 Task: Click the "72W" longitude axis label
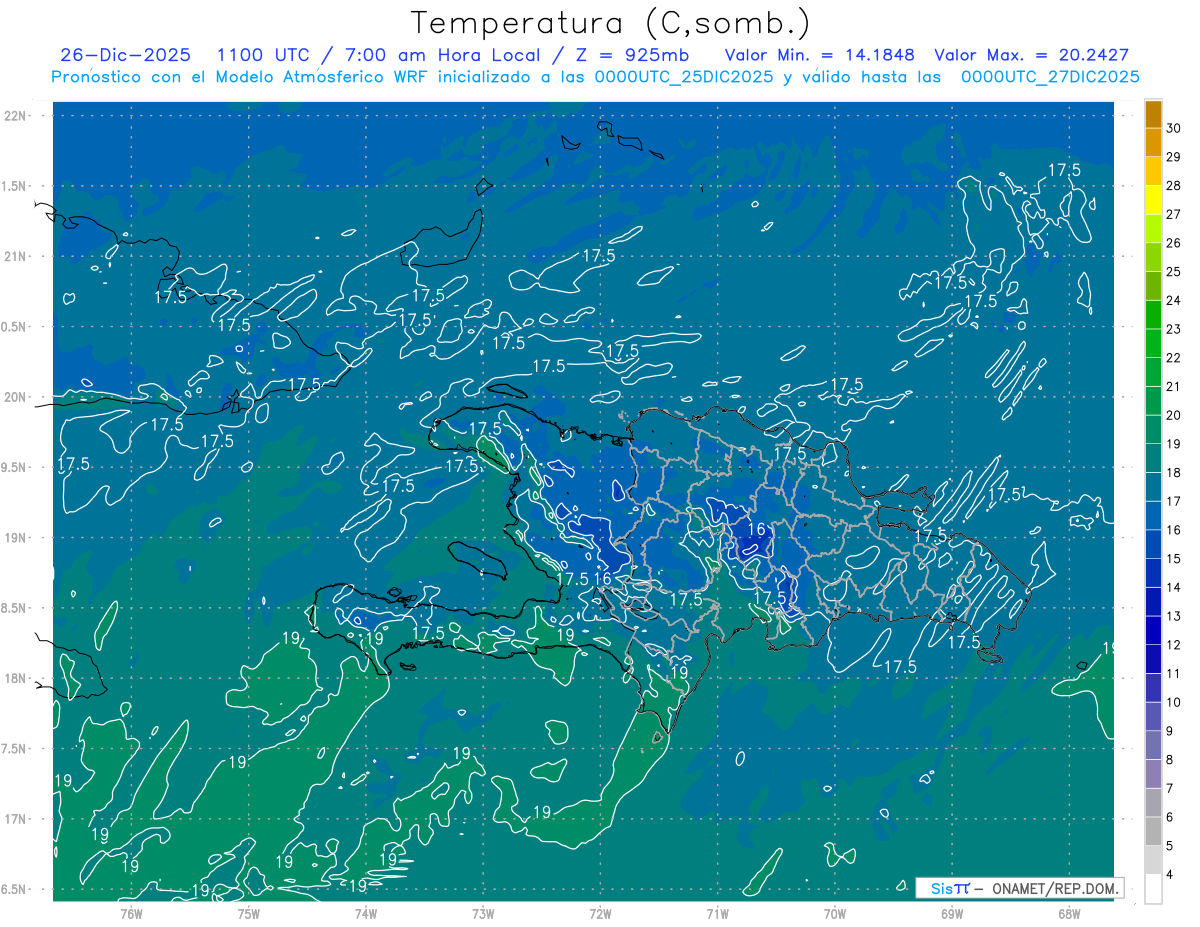pos(600,913)
